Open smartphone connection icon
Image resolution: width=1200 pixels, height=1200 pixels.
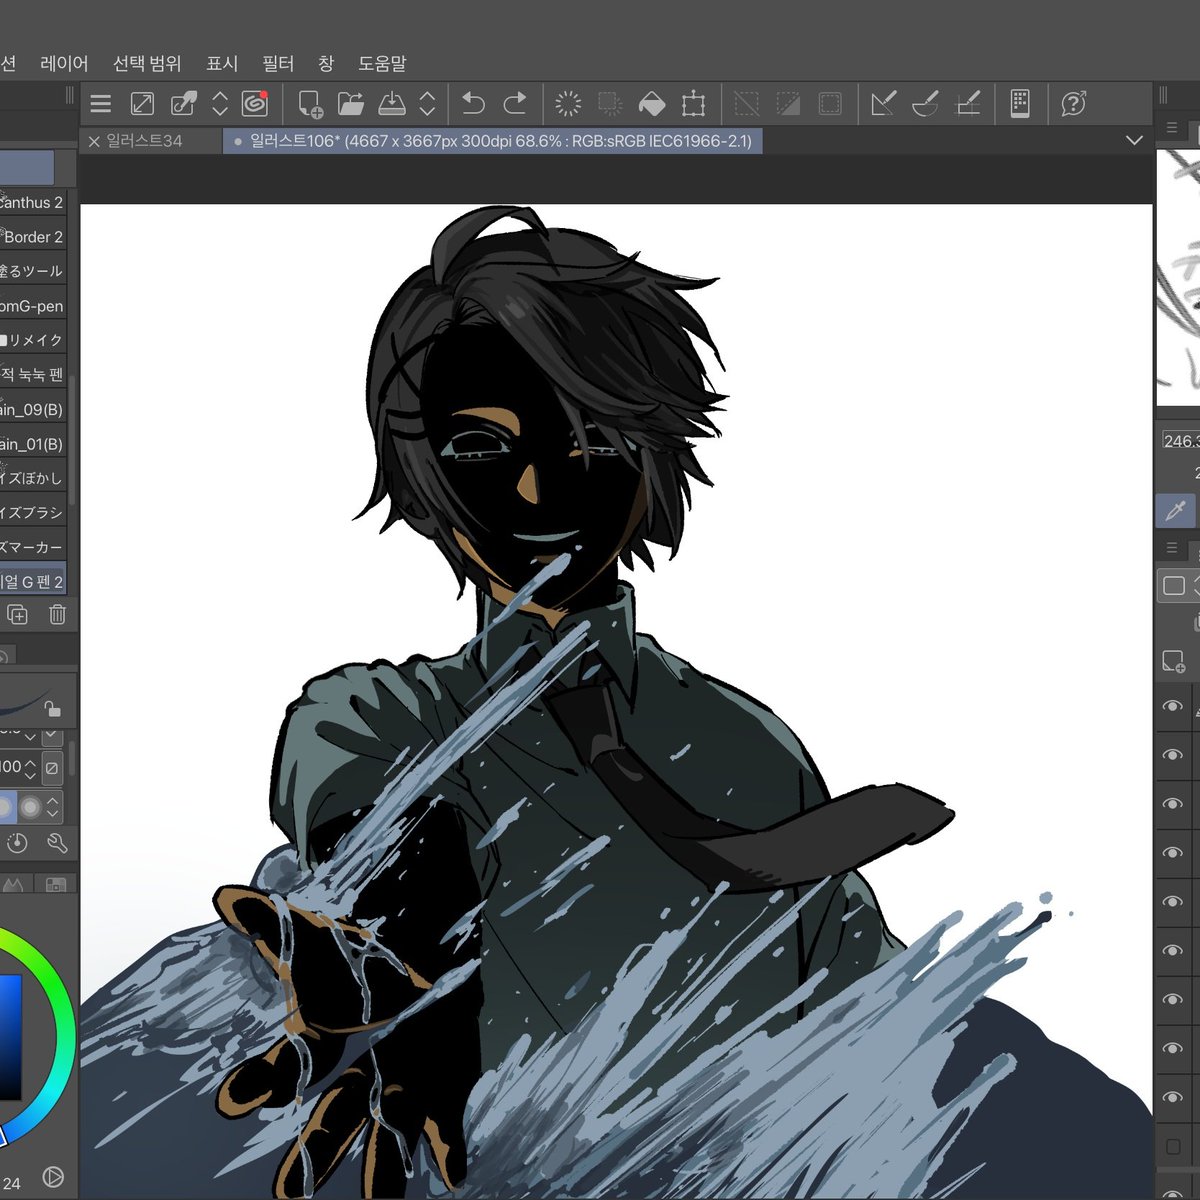[1020, 104]
